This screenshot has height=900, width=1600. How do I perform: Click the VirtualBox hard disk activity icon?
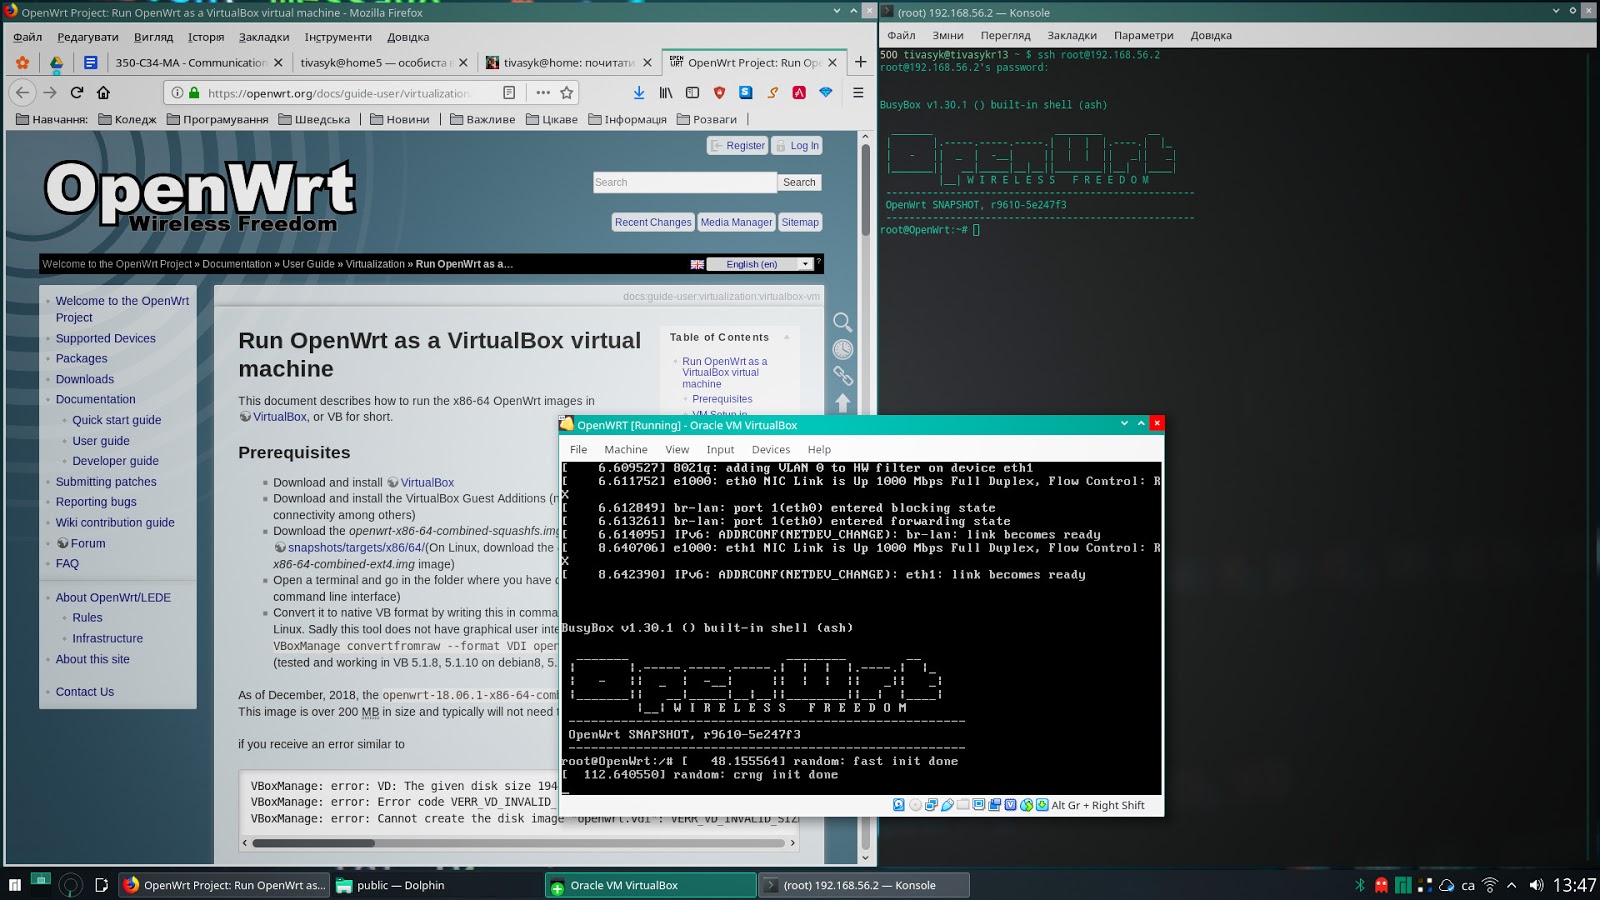point(899,805)
